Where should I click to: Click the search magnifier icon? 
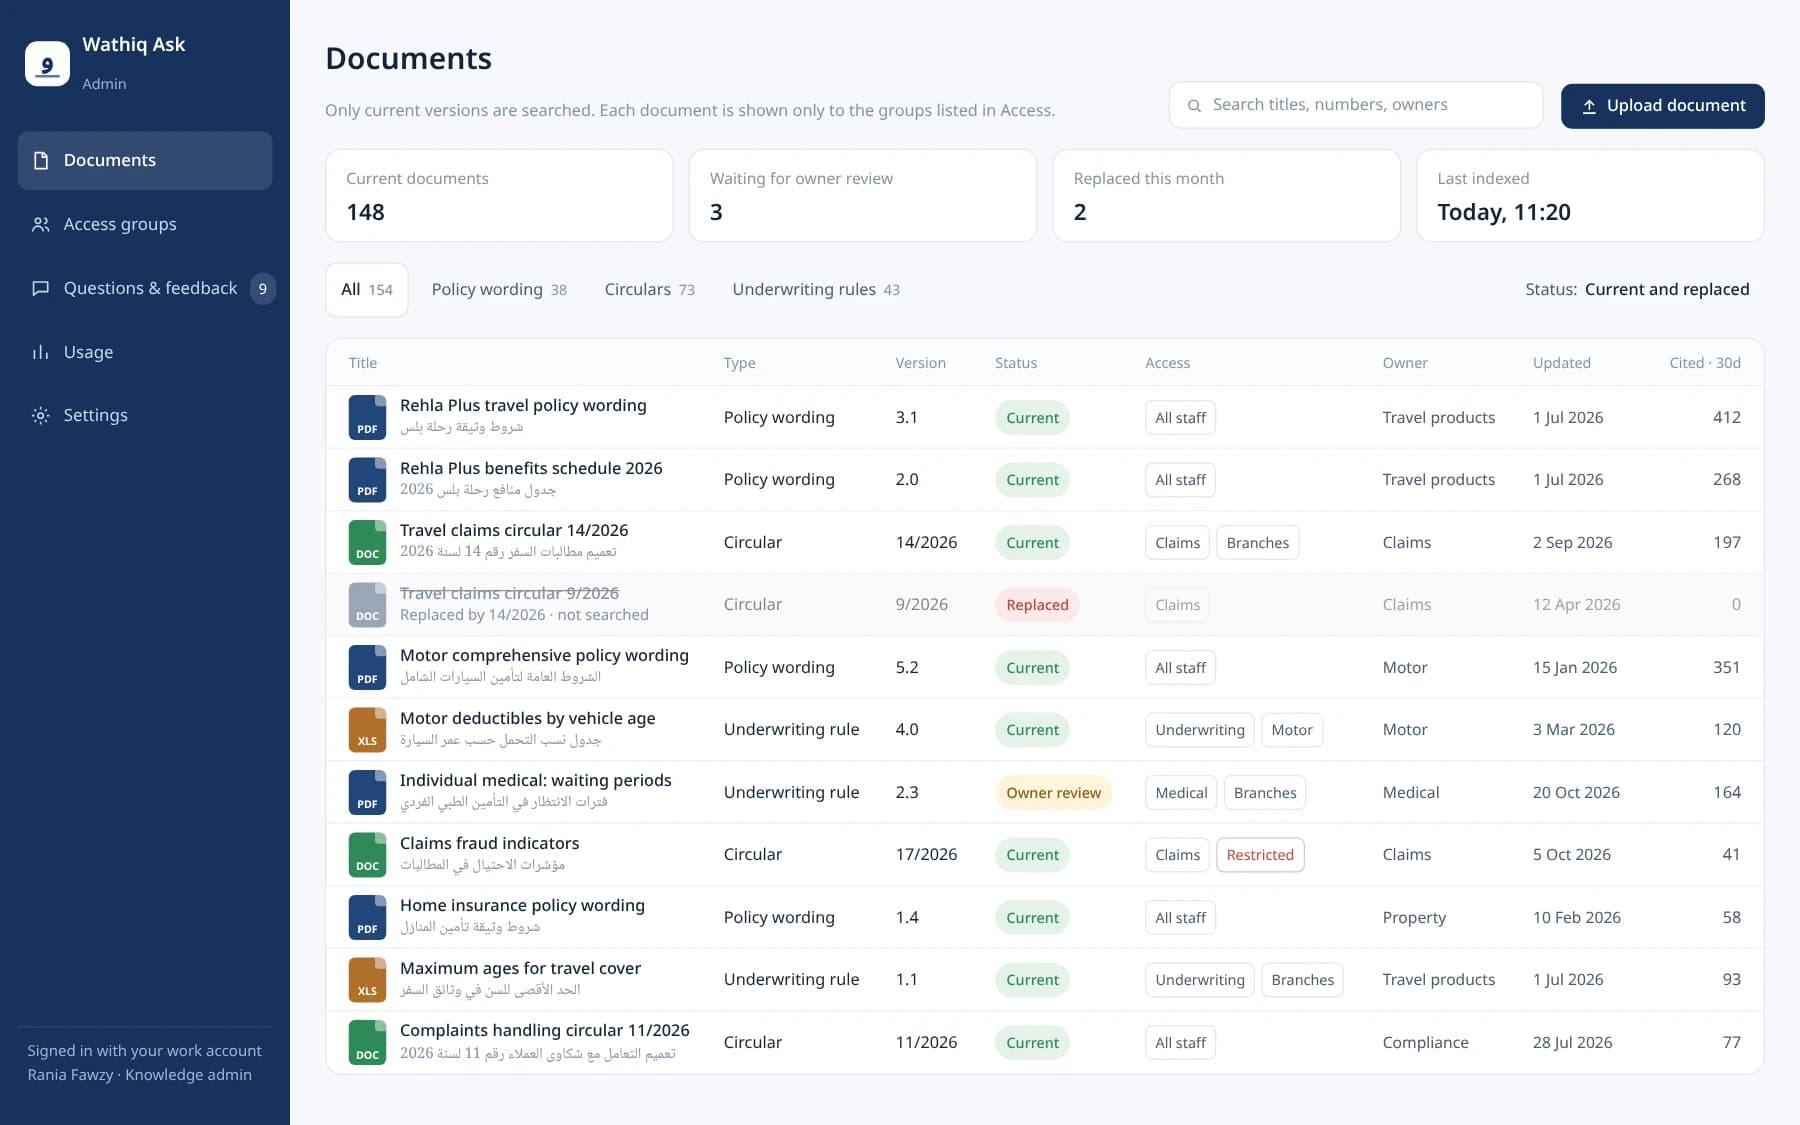coord(1194,105)
